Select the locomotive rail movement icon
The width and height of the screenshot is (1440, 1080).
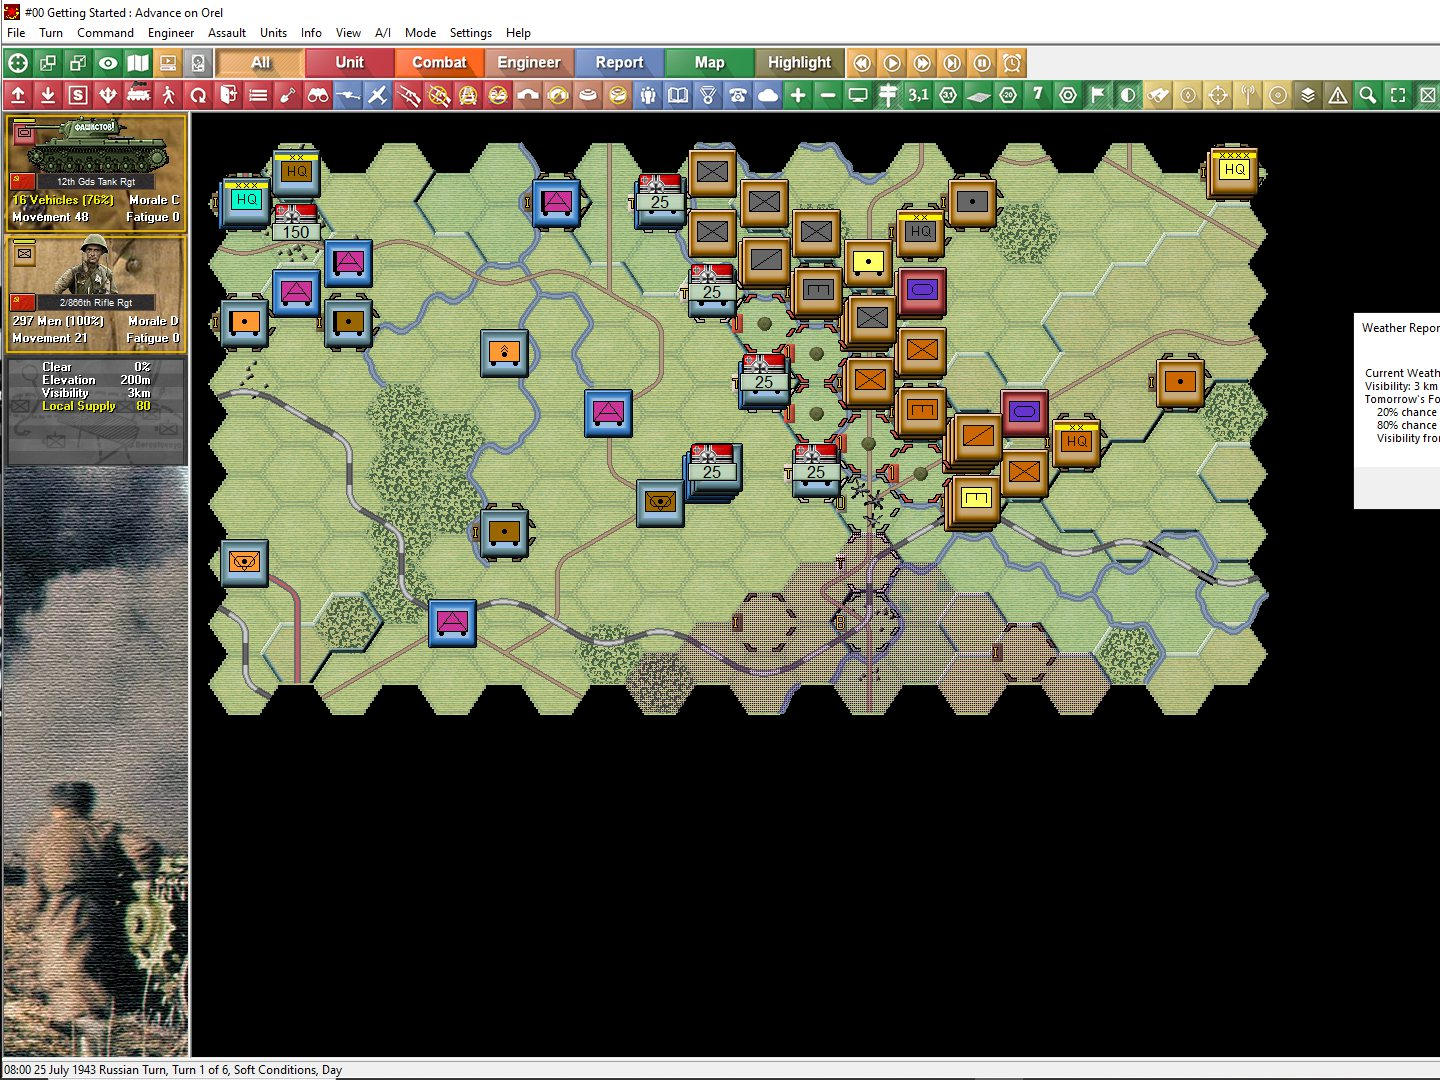coord(140,96)
